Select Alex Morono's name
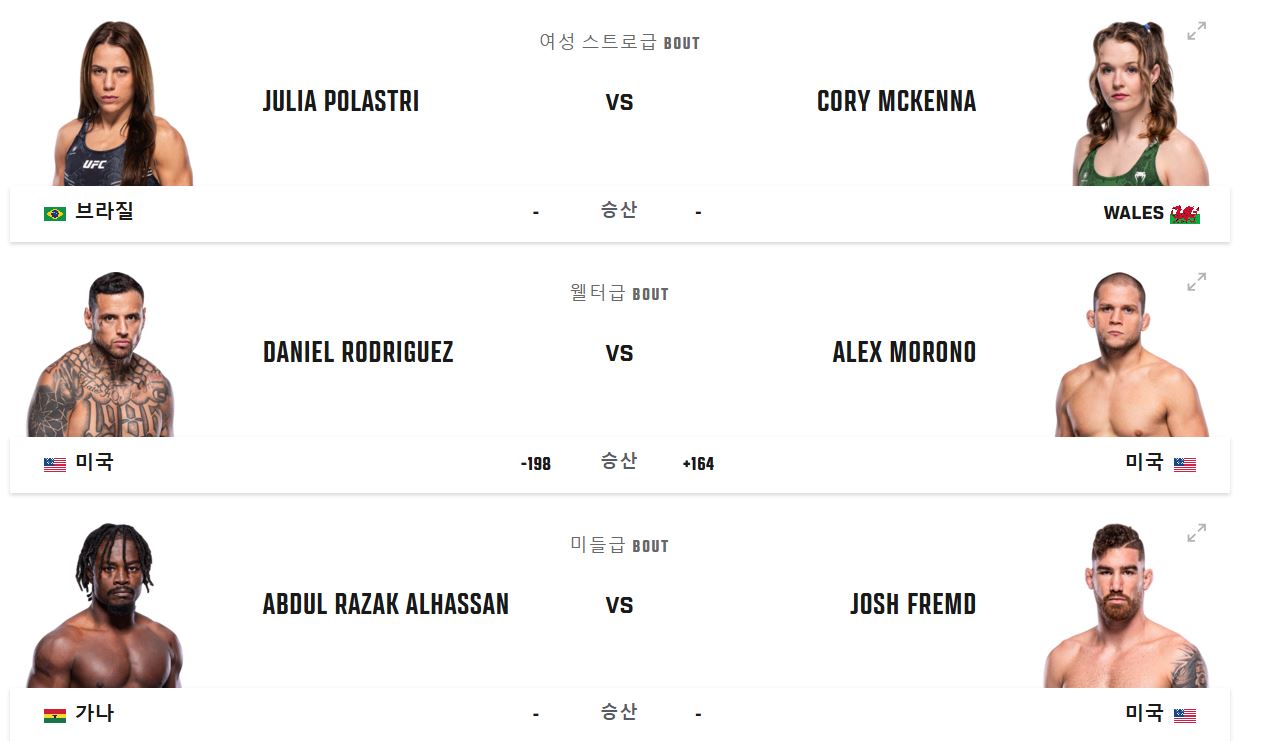 click(x=903, y=352)
